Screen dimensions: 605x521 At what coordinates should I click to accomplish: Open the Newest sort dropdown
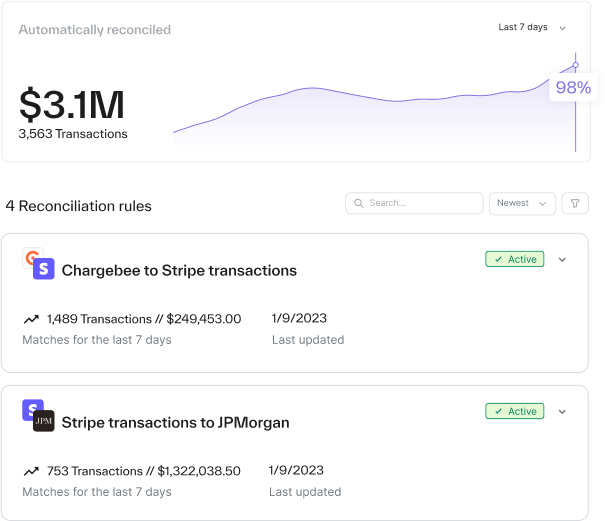point(522,203)
